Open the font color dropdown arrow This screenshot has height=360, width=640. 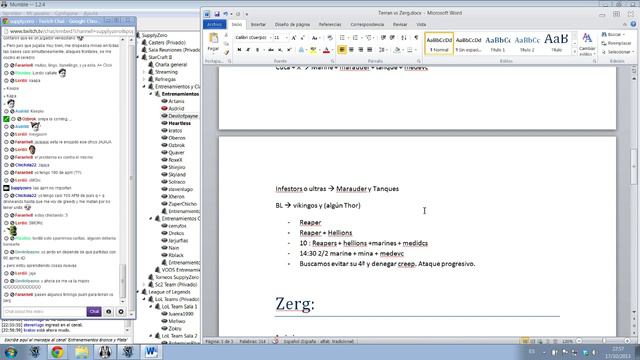click(332, 50)
